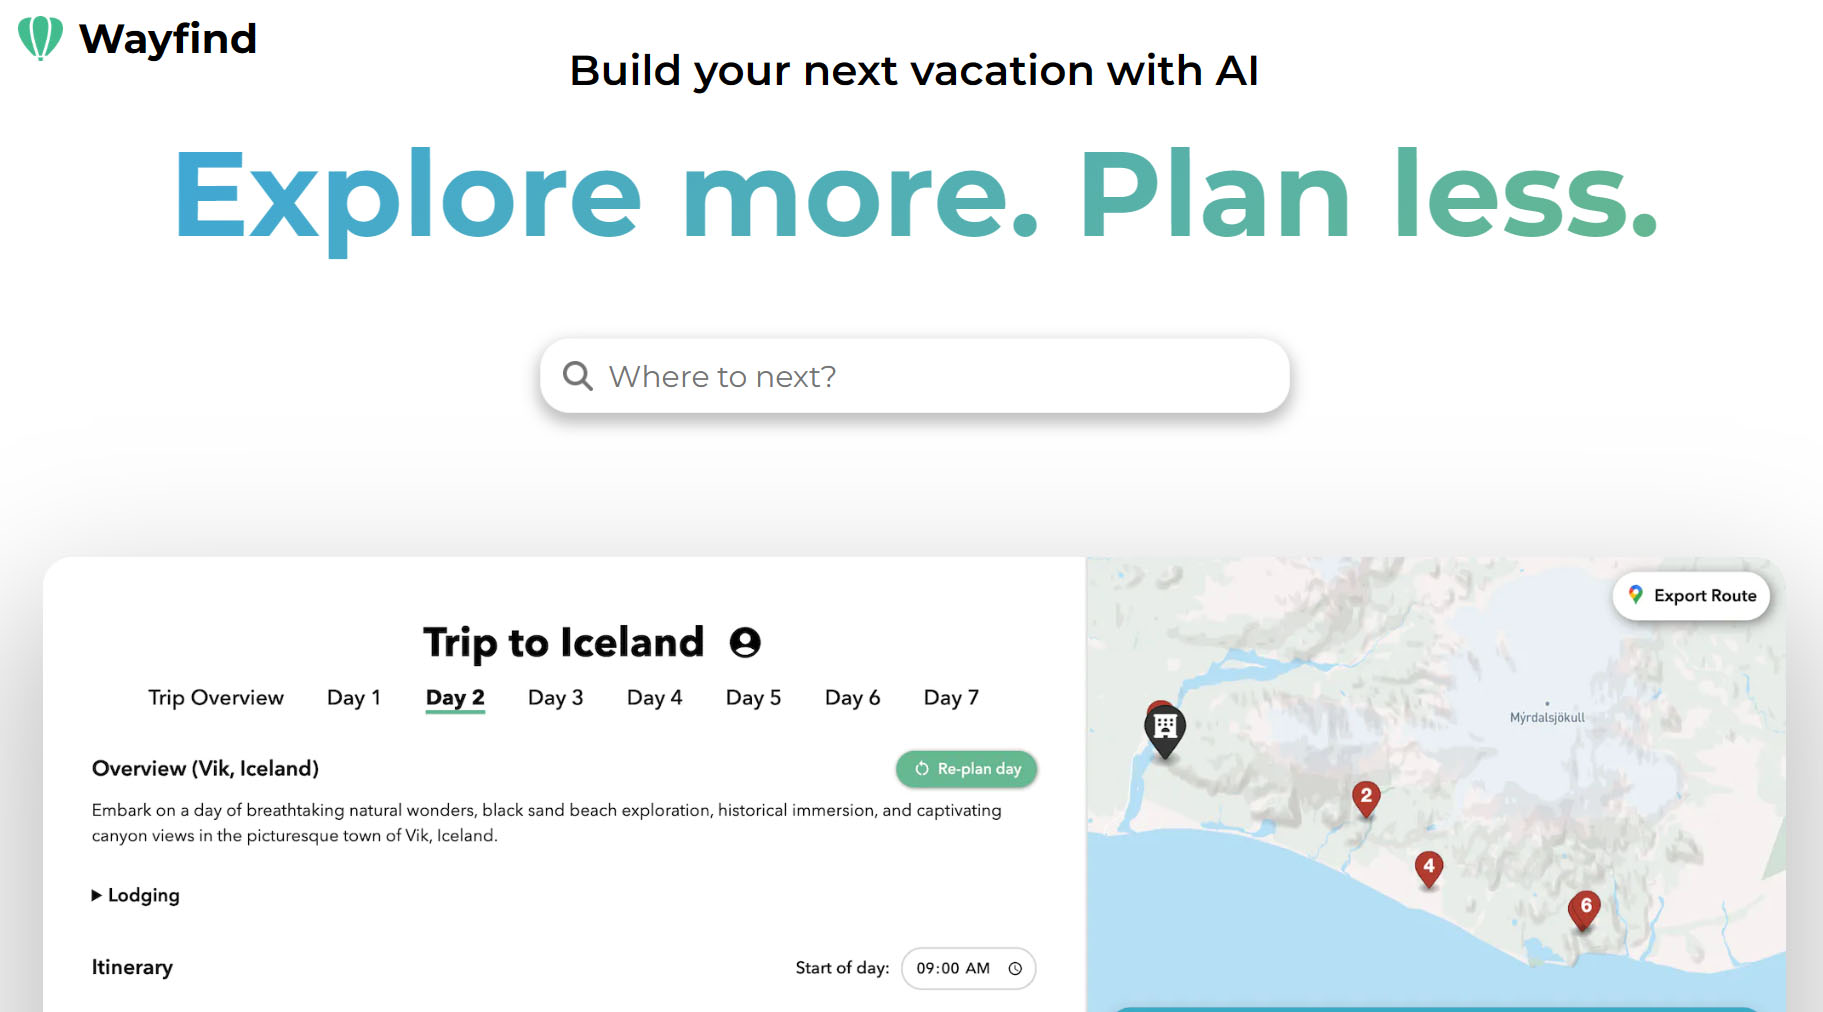The height and width of the screenshot is (1012, 1823).
Task: Open the profile icon beside Trip to Iceland
Action: 745,642
